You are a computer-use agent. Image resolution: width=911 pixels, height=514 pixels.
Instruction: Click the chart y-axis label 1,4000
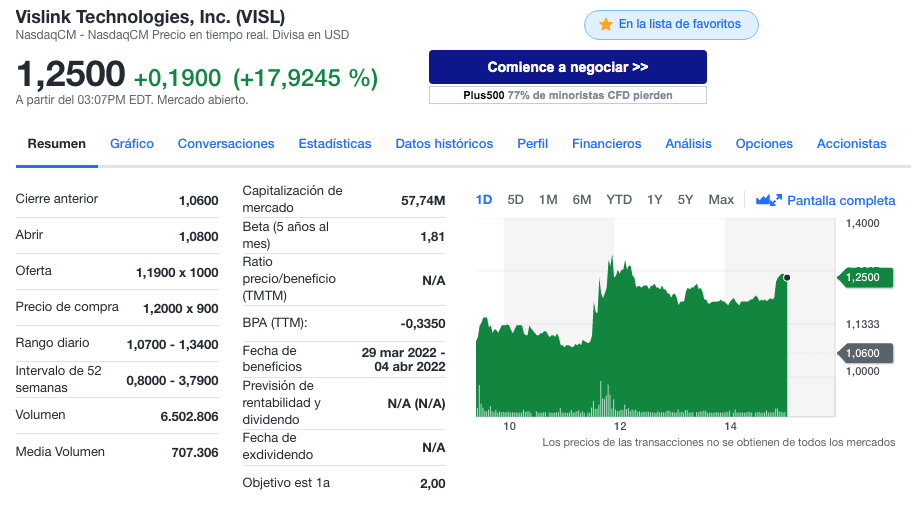(862, 223)
